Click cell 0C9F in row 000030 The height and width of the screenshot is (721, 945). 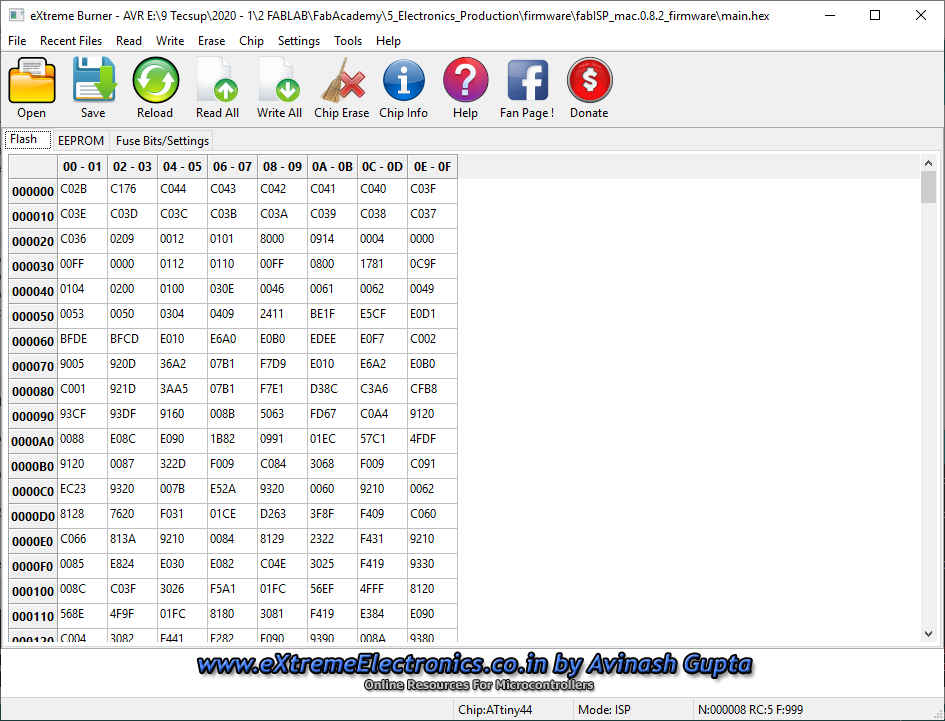433,266
